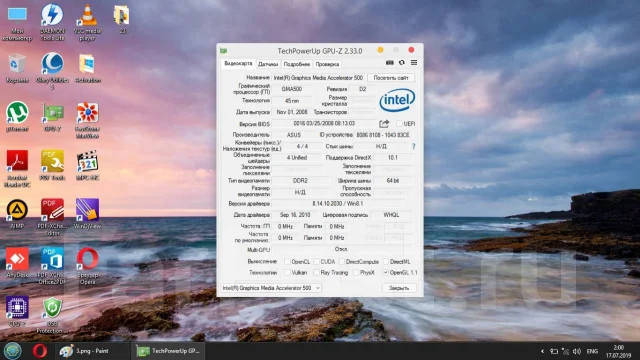Select the AnyDesk desktop icon
Viewport: 640px width, 360px height.
coord(17,262)
